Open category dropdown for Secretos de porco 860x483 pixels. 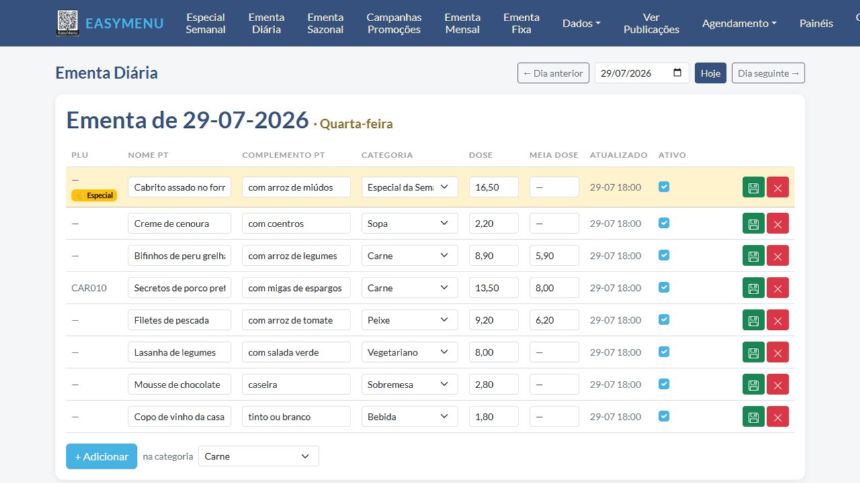click(409, 288)
